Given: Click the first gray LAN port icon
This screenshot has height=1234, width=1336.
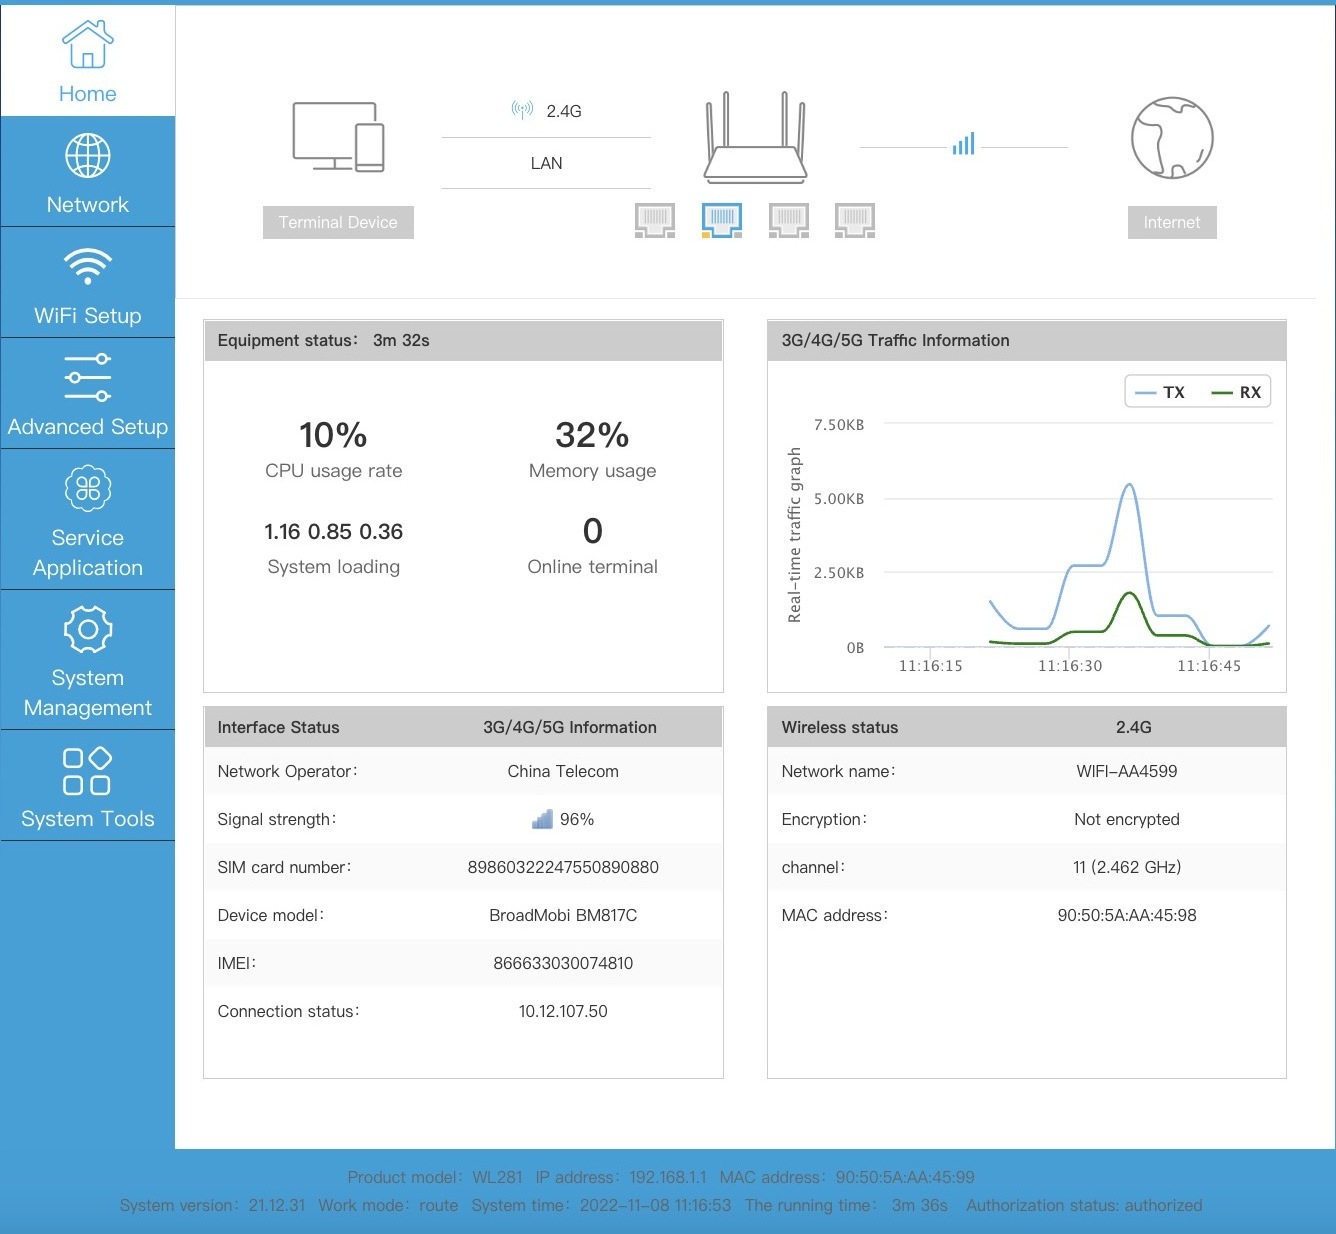Looking at the screenshot, I should tap(655, 220).
